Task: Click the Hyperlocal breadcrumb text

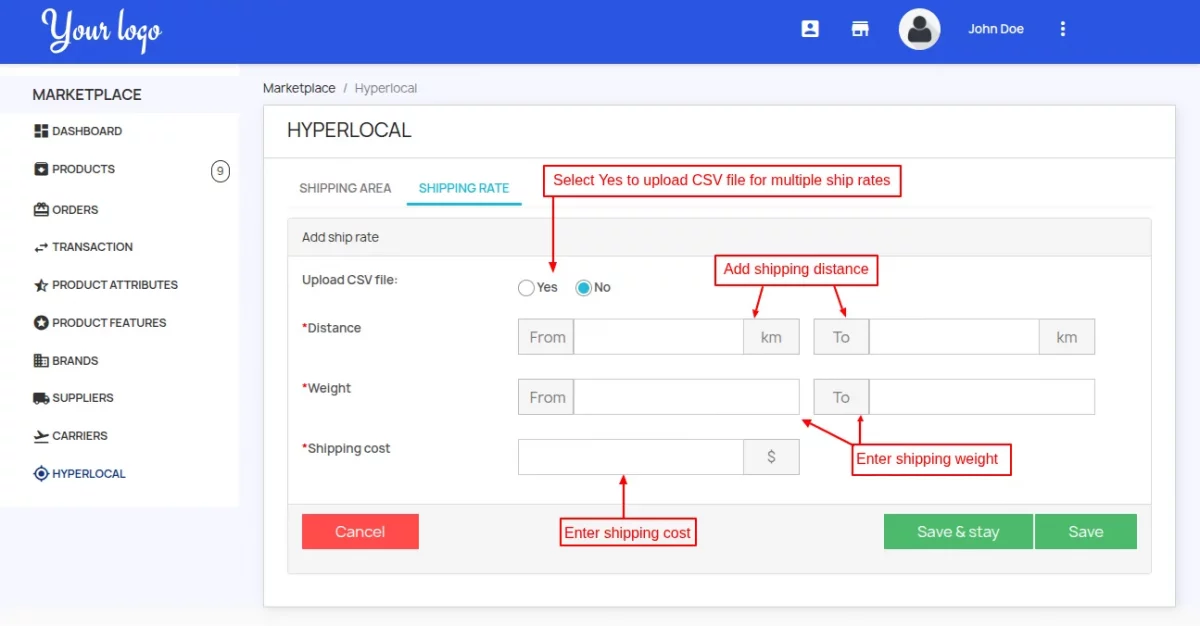Action: [386, 88]
